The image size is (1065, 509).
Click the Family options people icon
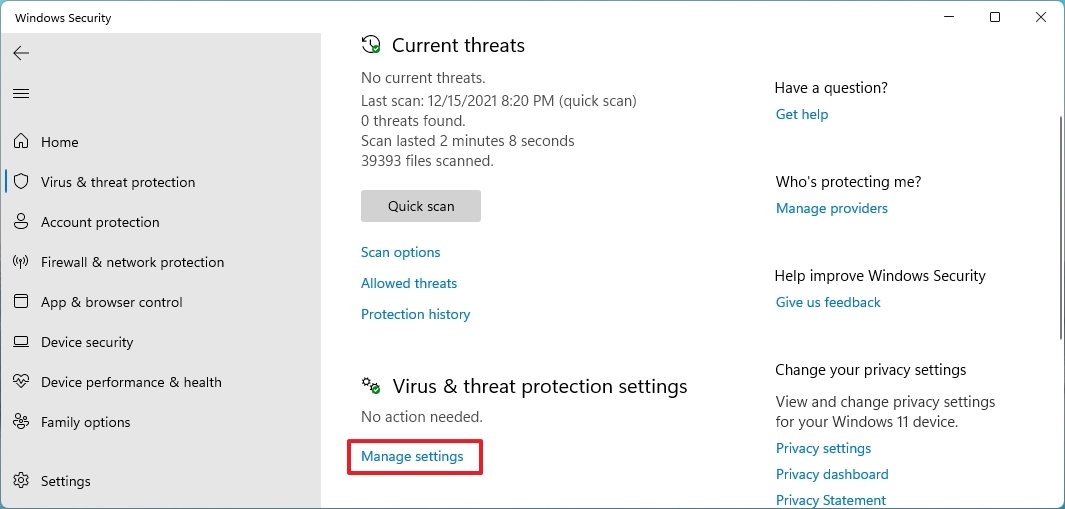pos(22,422)
